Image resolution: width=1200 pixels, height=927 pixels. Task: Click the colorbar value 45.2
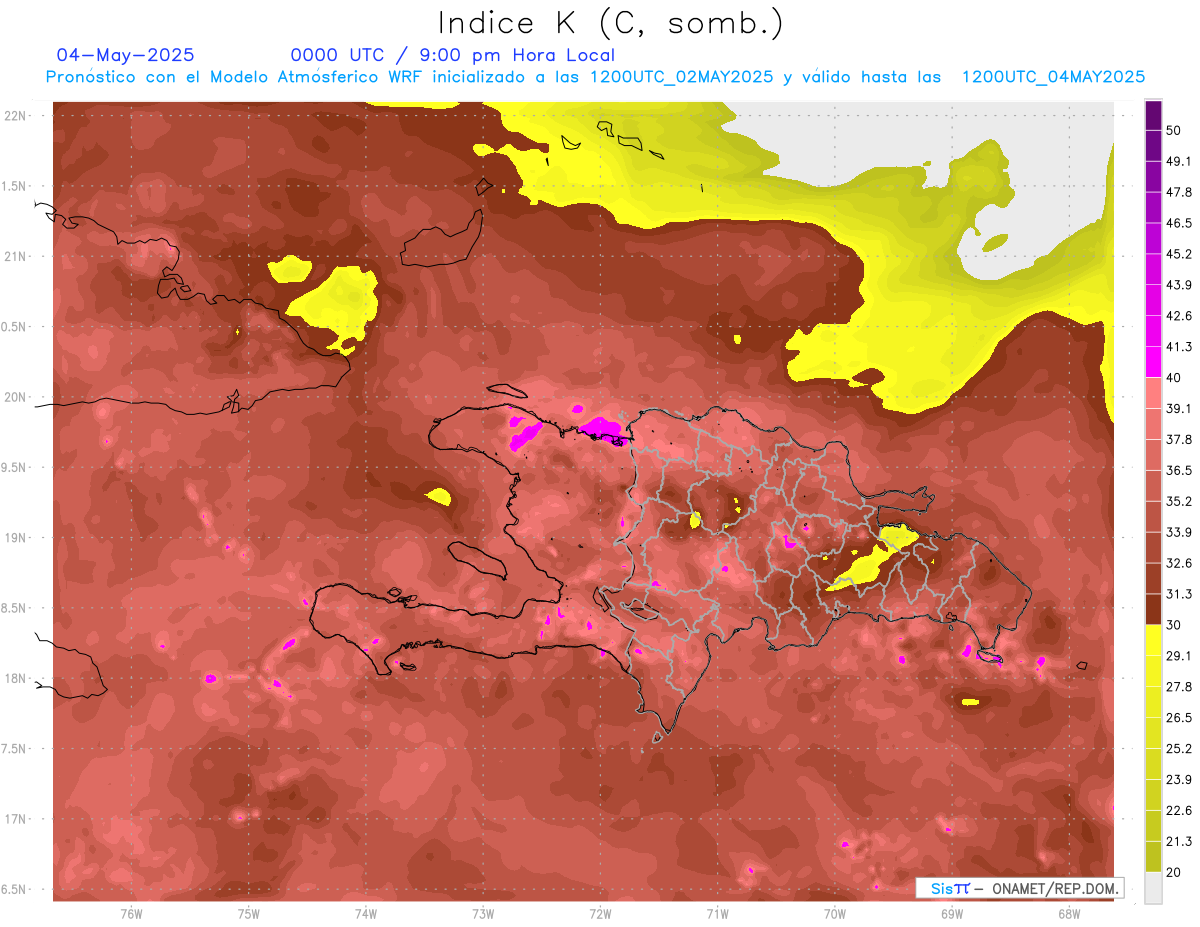click(x=1179, y=254)
